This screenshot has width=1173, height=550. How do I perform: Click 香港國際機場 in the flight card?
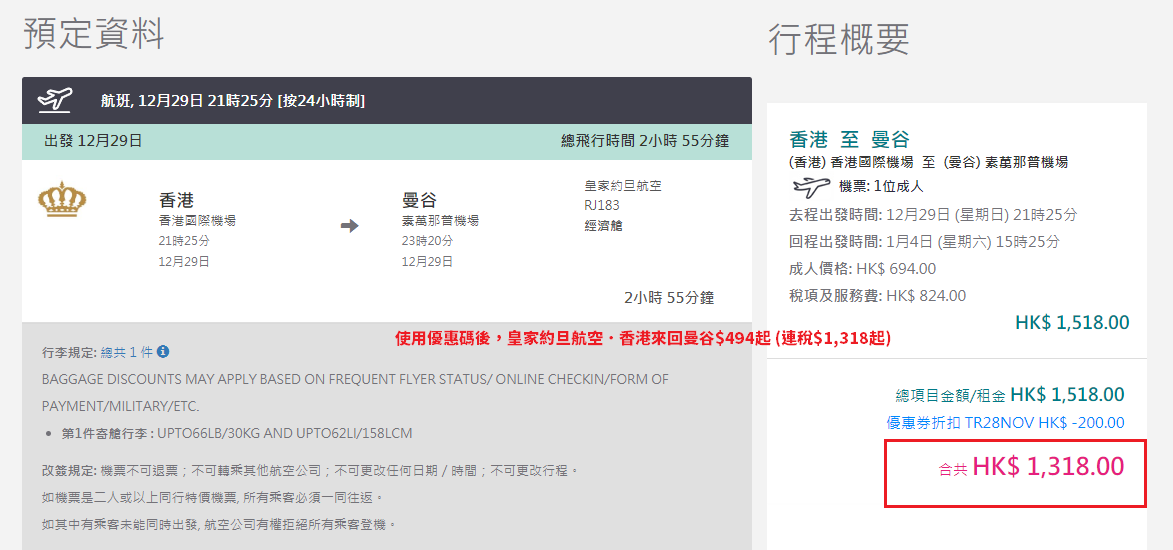click(197, 221)
